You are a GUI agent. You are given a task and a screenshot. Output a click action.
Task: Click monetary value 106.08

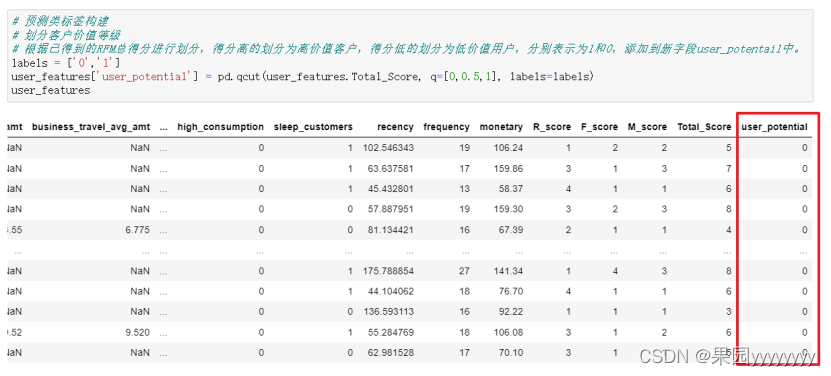[x=507, y=333]
